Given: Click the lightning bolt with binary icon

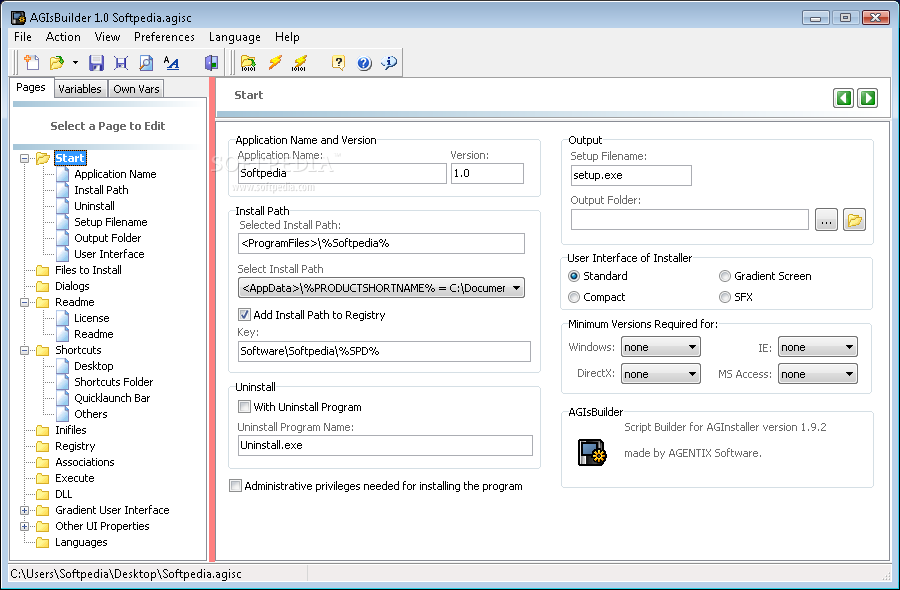Looking at the screenshot, I should click(x=299, y=63).
